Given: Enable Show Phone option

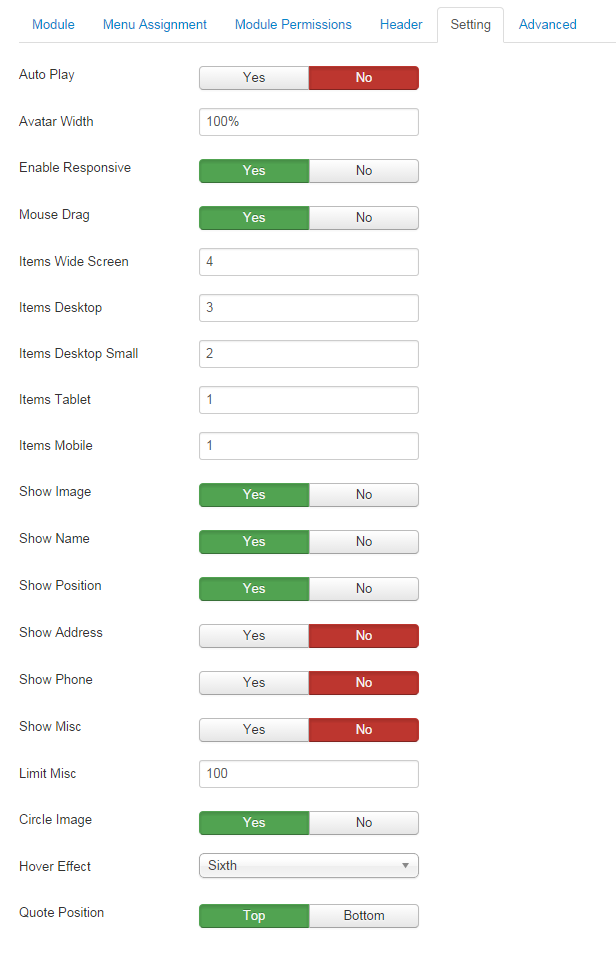Looking at the screenshot, I should [x=254, y=683].
